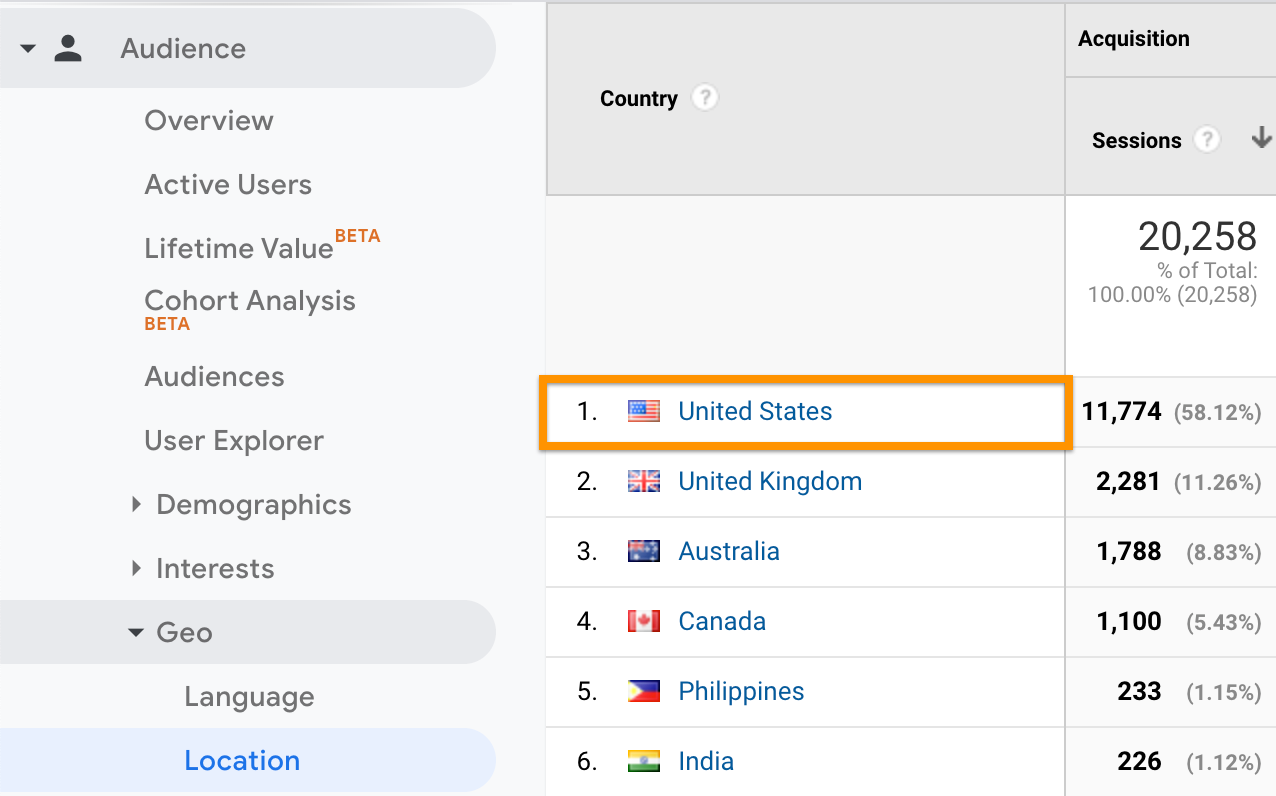Click the Canada flag icon
This screenshot has height=796, width=1276.
[x=643, y=621]
